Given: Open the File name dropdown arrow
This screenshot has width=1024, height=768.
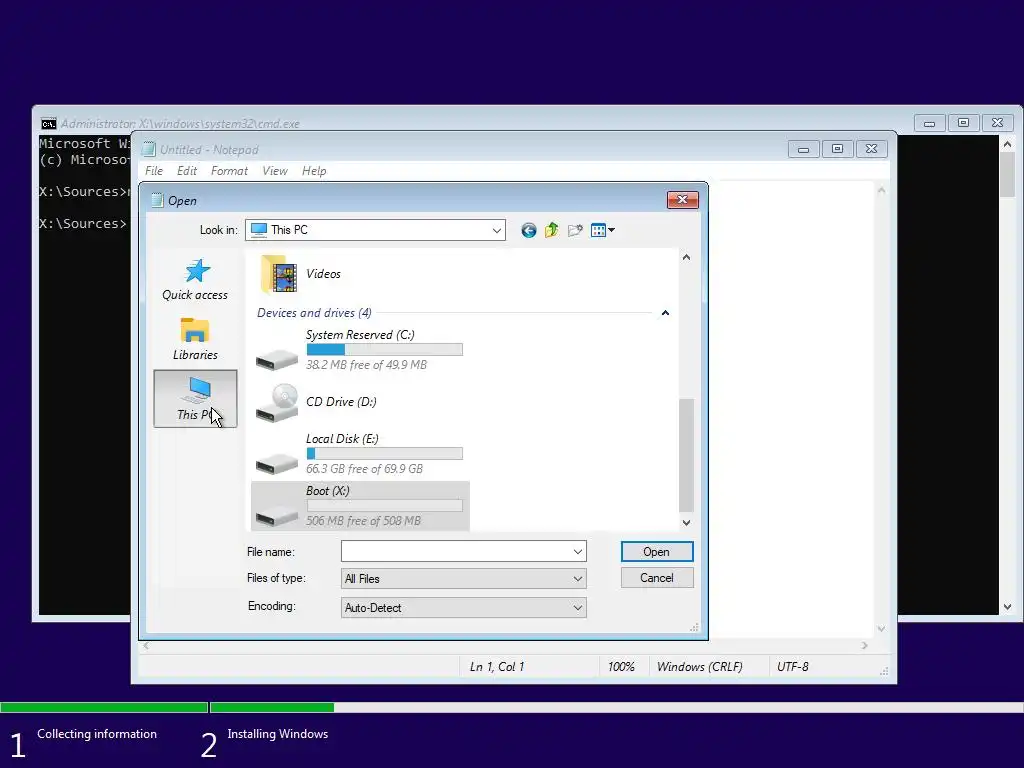Looking at the screenshot, I should click(577, 552).
